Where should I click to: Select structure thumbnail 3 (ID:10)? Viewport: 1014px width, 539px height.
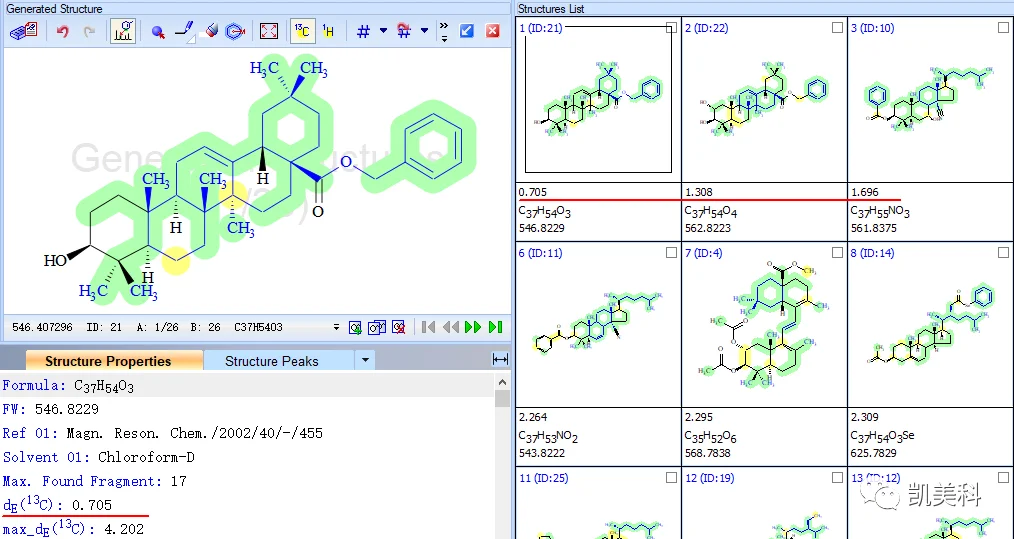click(931, 100)
